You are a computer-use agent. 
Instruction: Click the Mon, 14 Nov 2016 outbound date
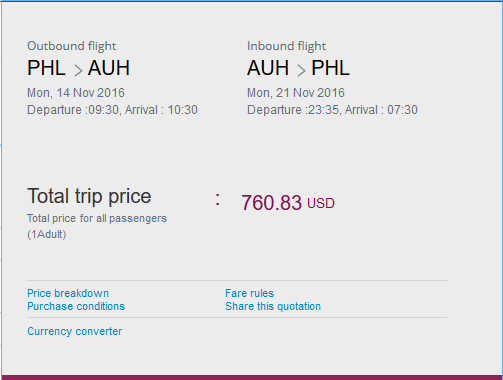[76, 93]
